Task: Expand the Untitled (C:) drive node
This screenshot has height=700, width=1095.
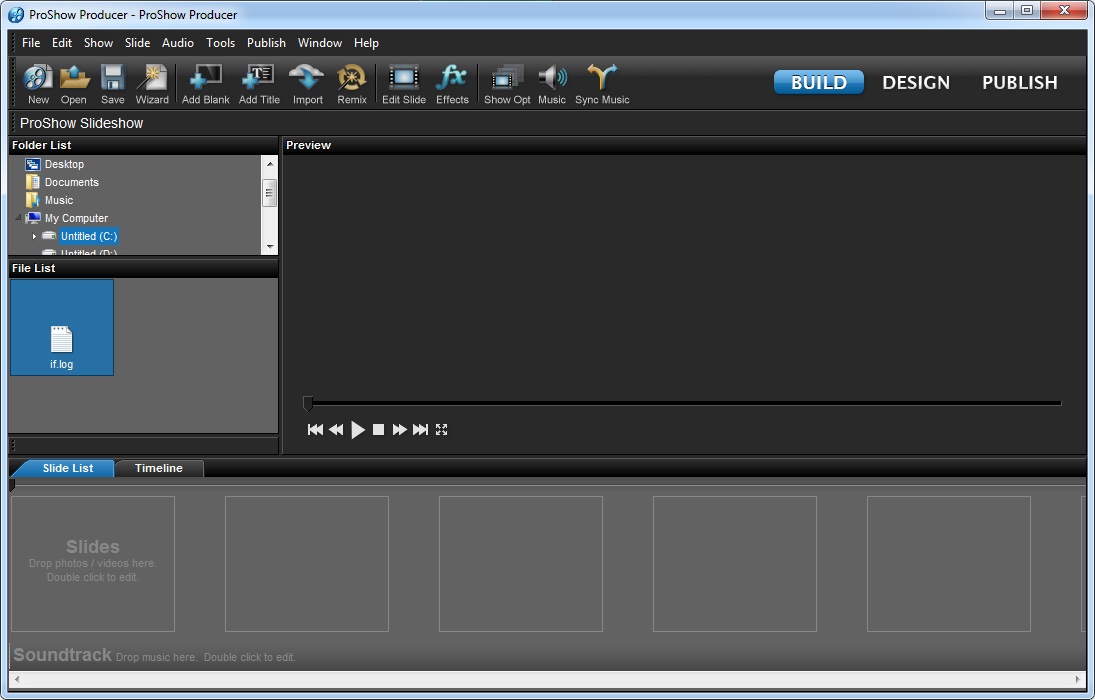Action: (x=34, y=236)
